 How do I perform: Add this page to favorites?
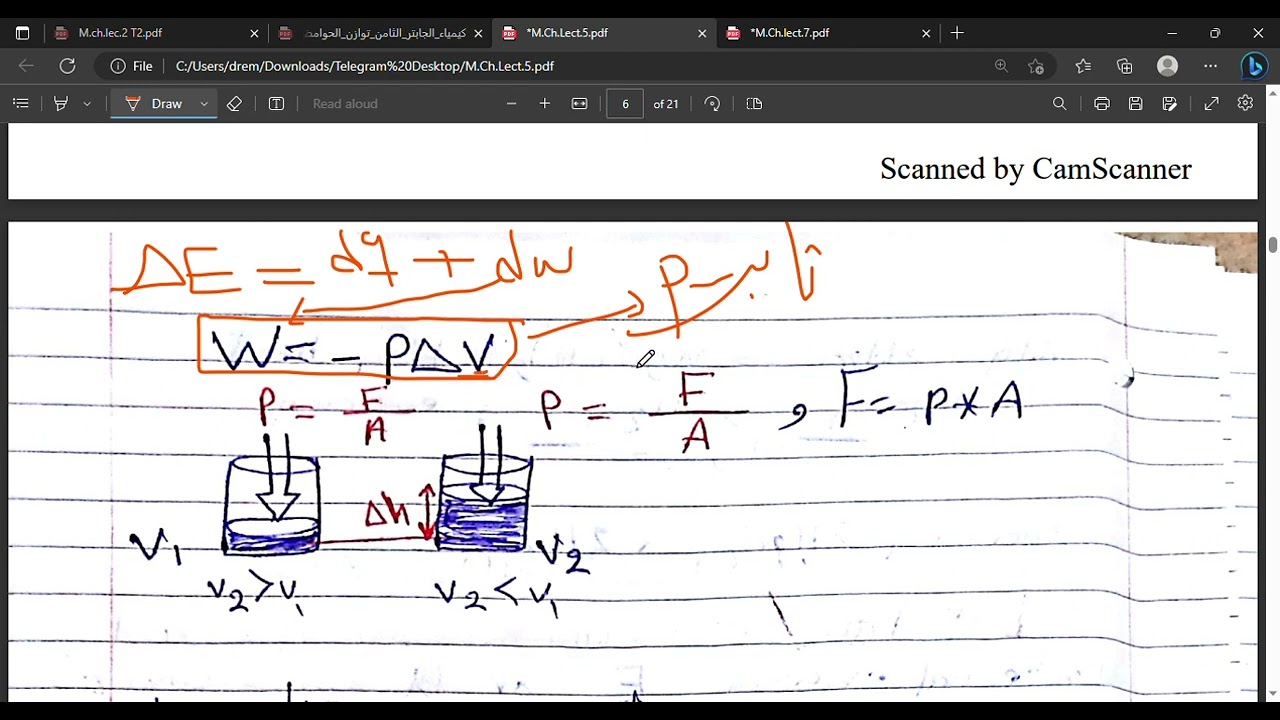(x=1036, y=66)
